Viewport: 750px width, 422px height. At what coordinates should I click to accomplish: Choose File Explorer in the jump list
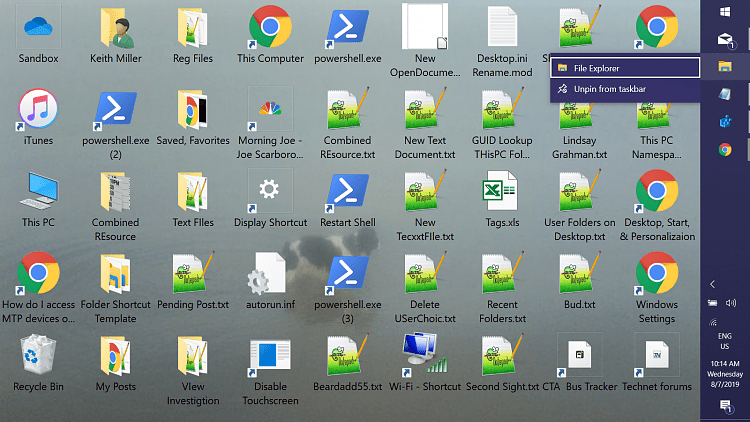coord(625,68)
